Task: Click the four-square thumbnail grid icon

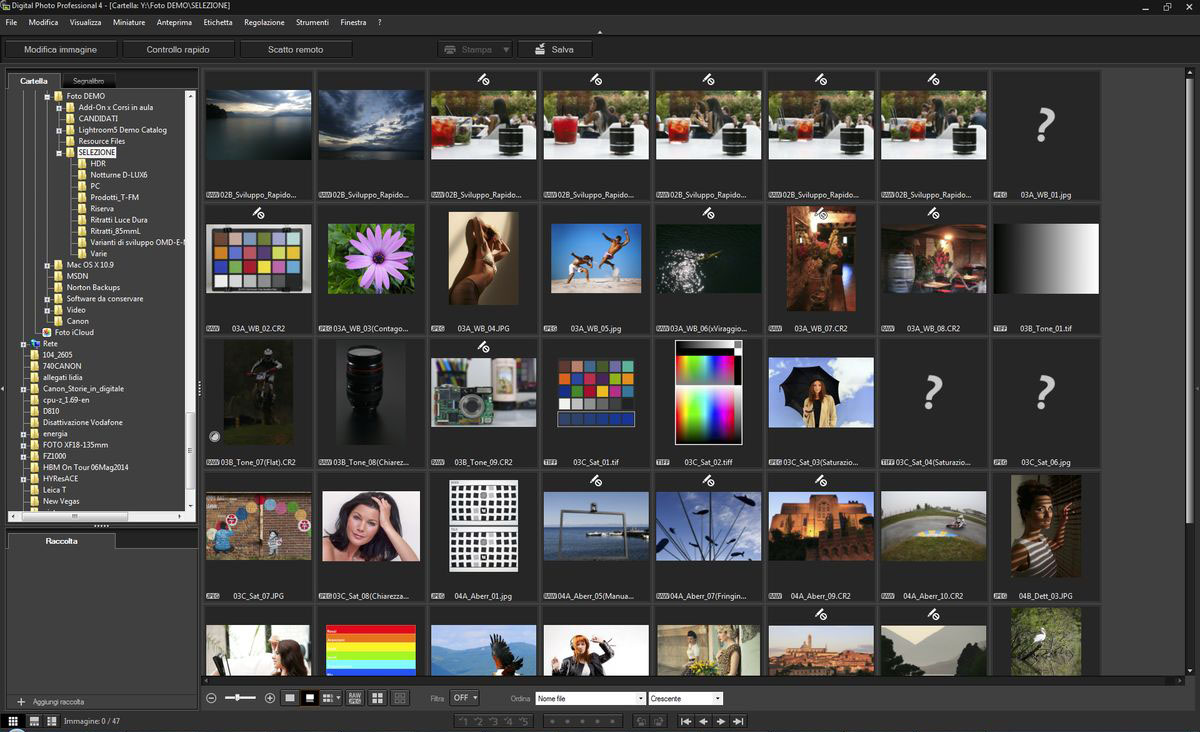Action: [378, 698]
